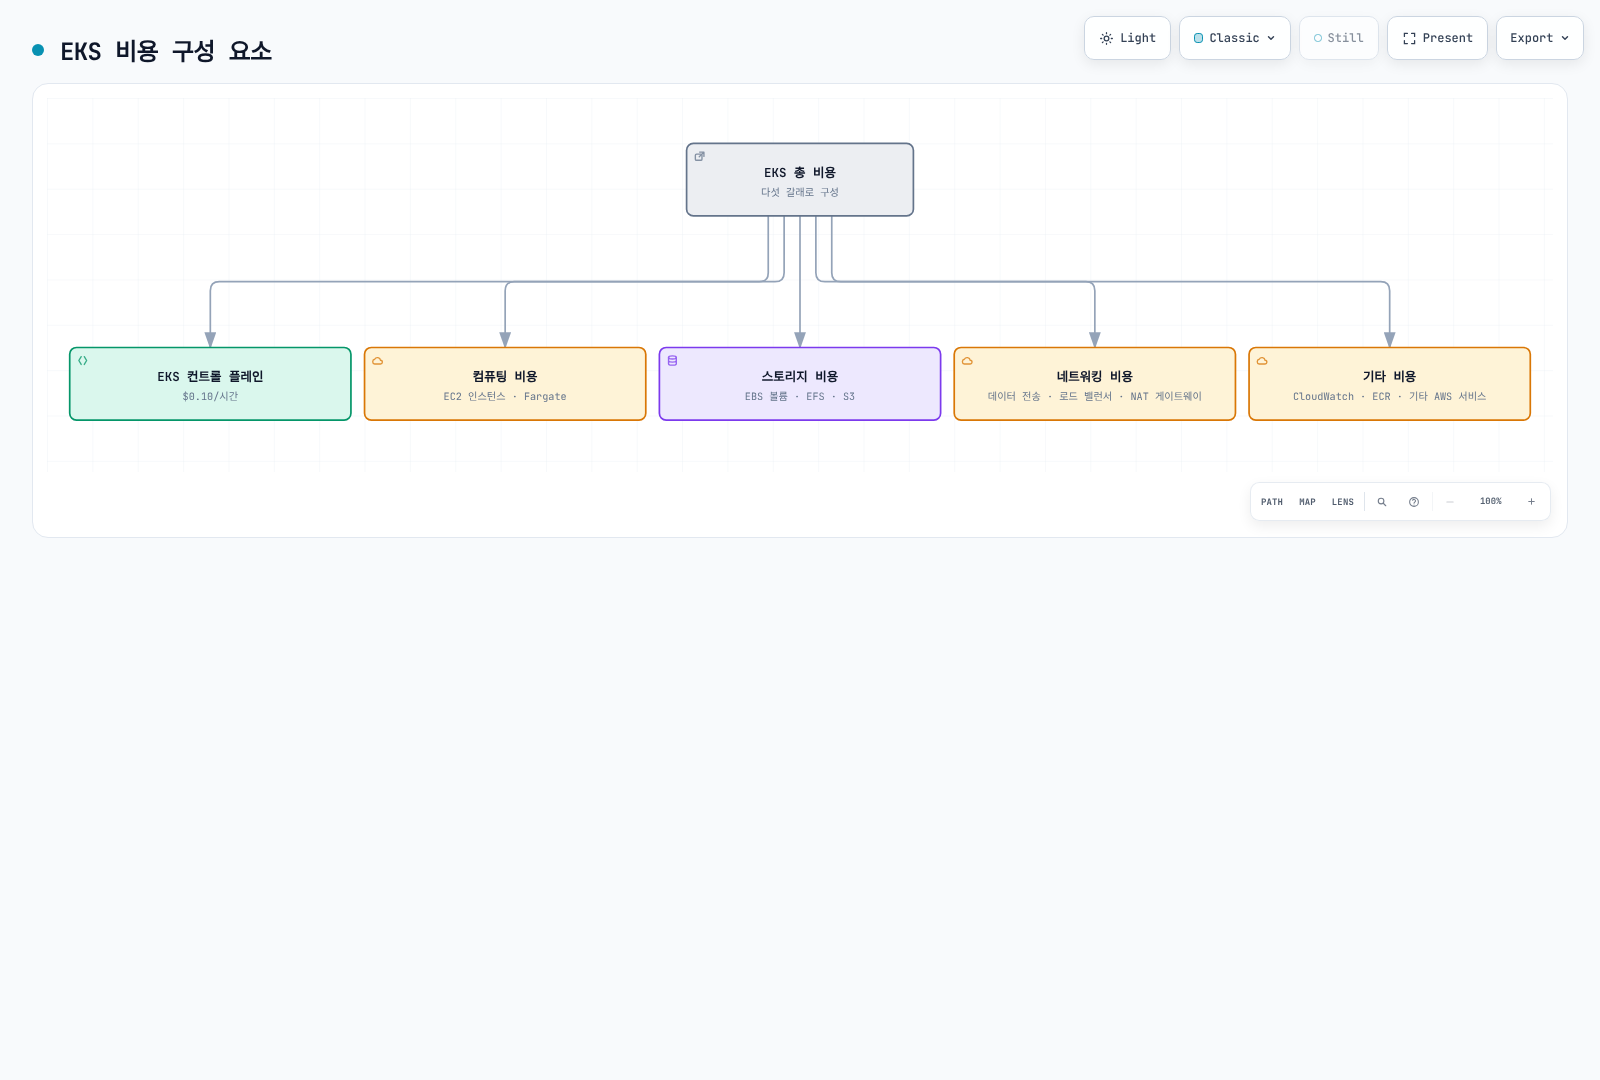Switch to MAP mode
Viewport: 1600px width, 1080px height.
(x=1307, y=502)
